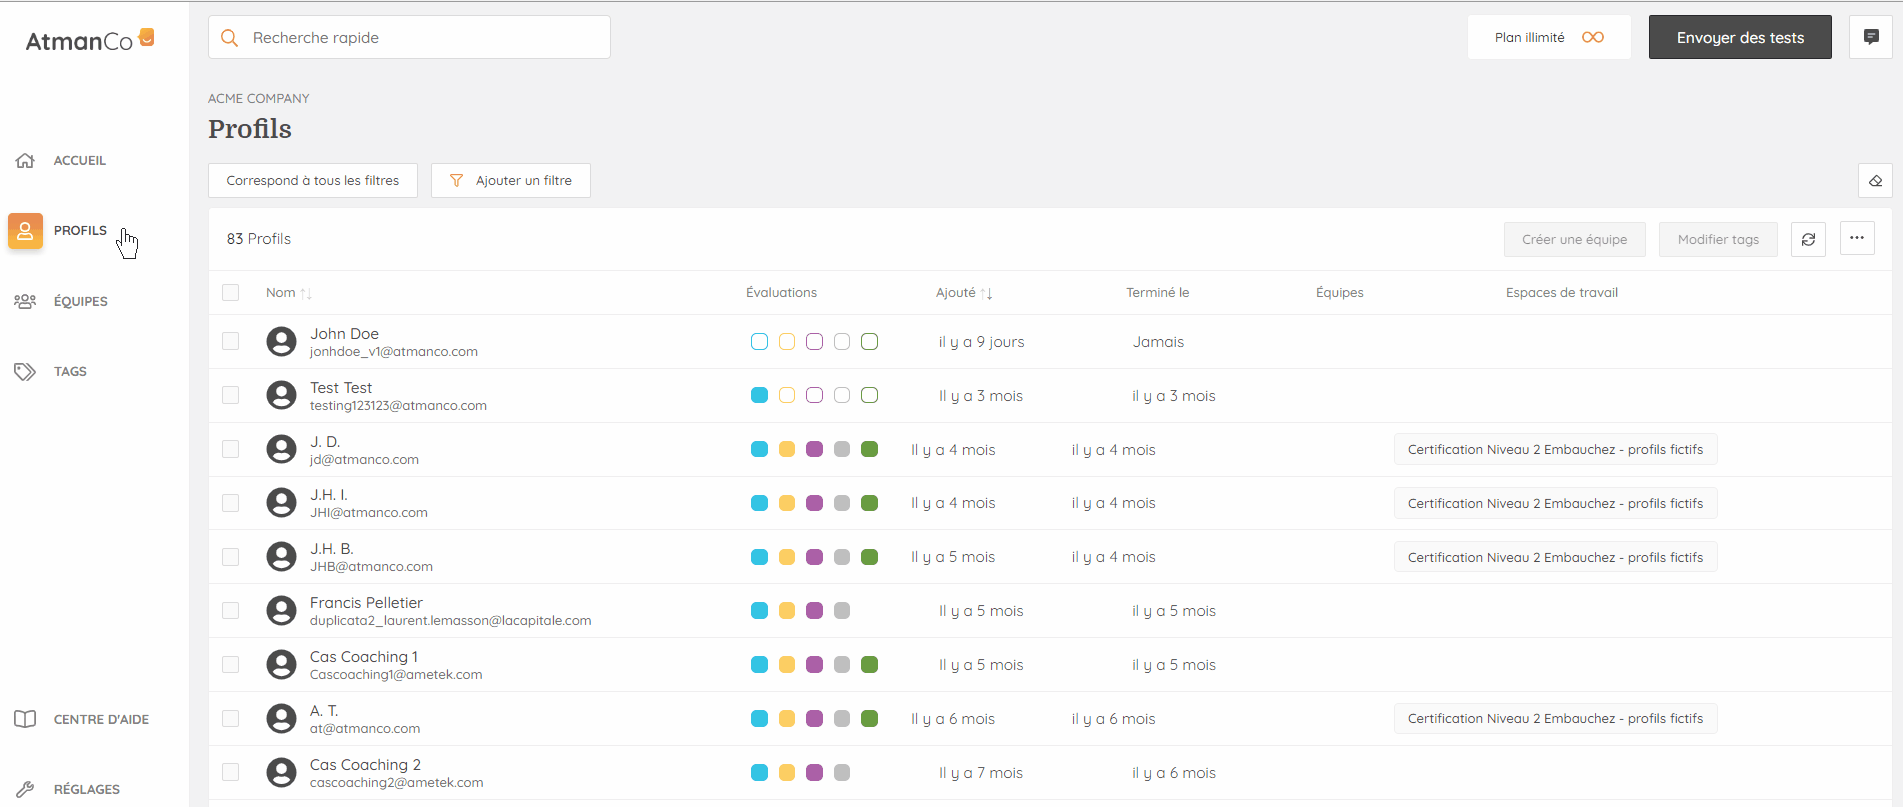Click the Évaluations column header
Screen dimensions: 1903x807
(x=781, y=292)
